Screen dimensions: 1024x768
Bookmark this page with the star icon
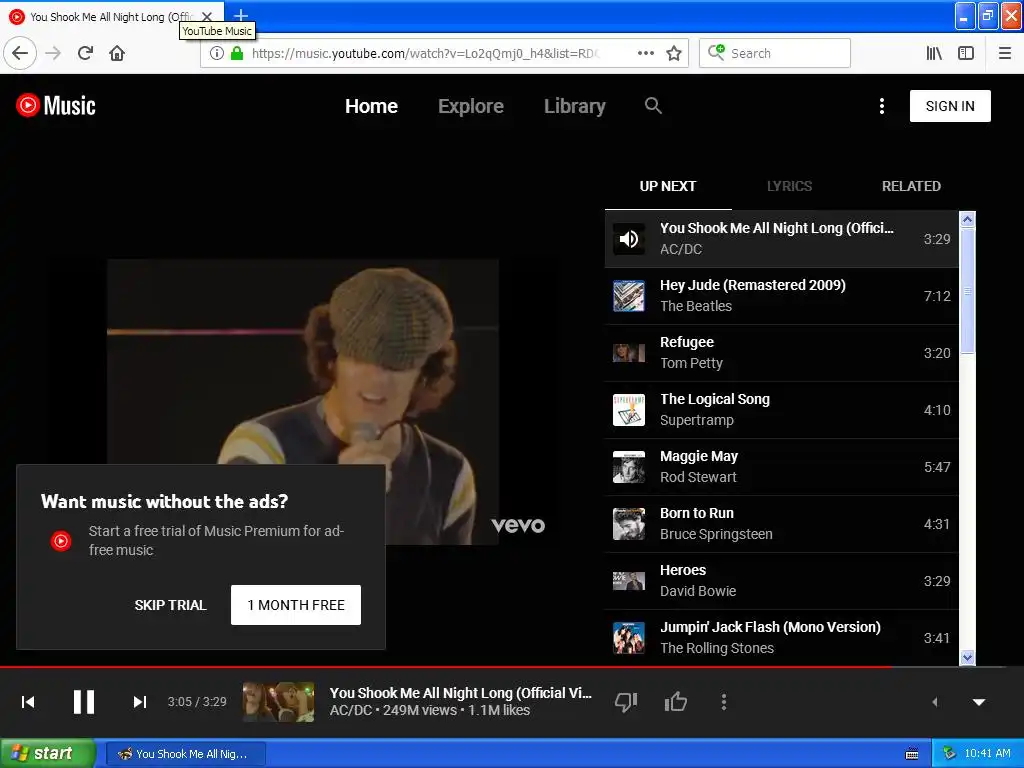[x=674, y=53]
